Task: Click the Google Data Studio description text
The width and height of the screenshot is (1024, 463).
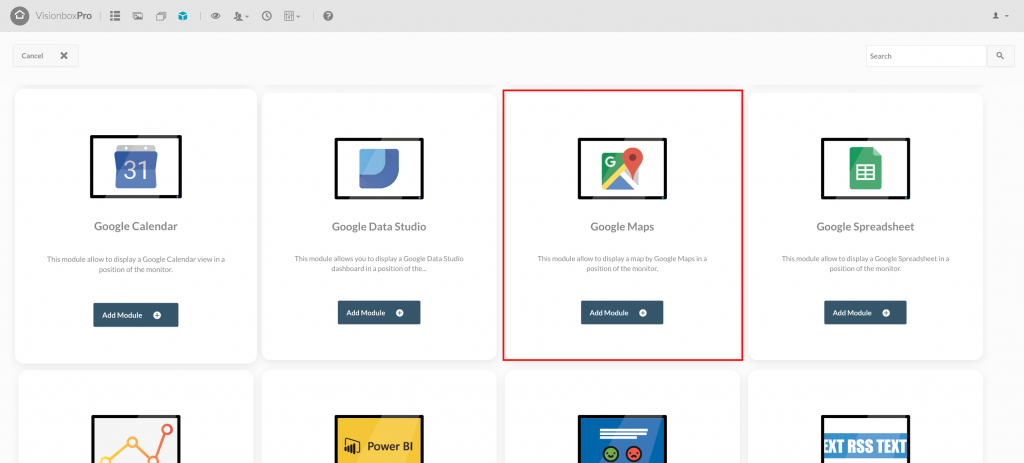Action: pyautogui.click(x=379, y=263)
